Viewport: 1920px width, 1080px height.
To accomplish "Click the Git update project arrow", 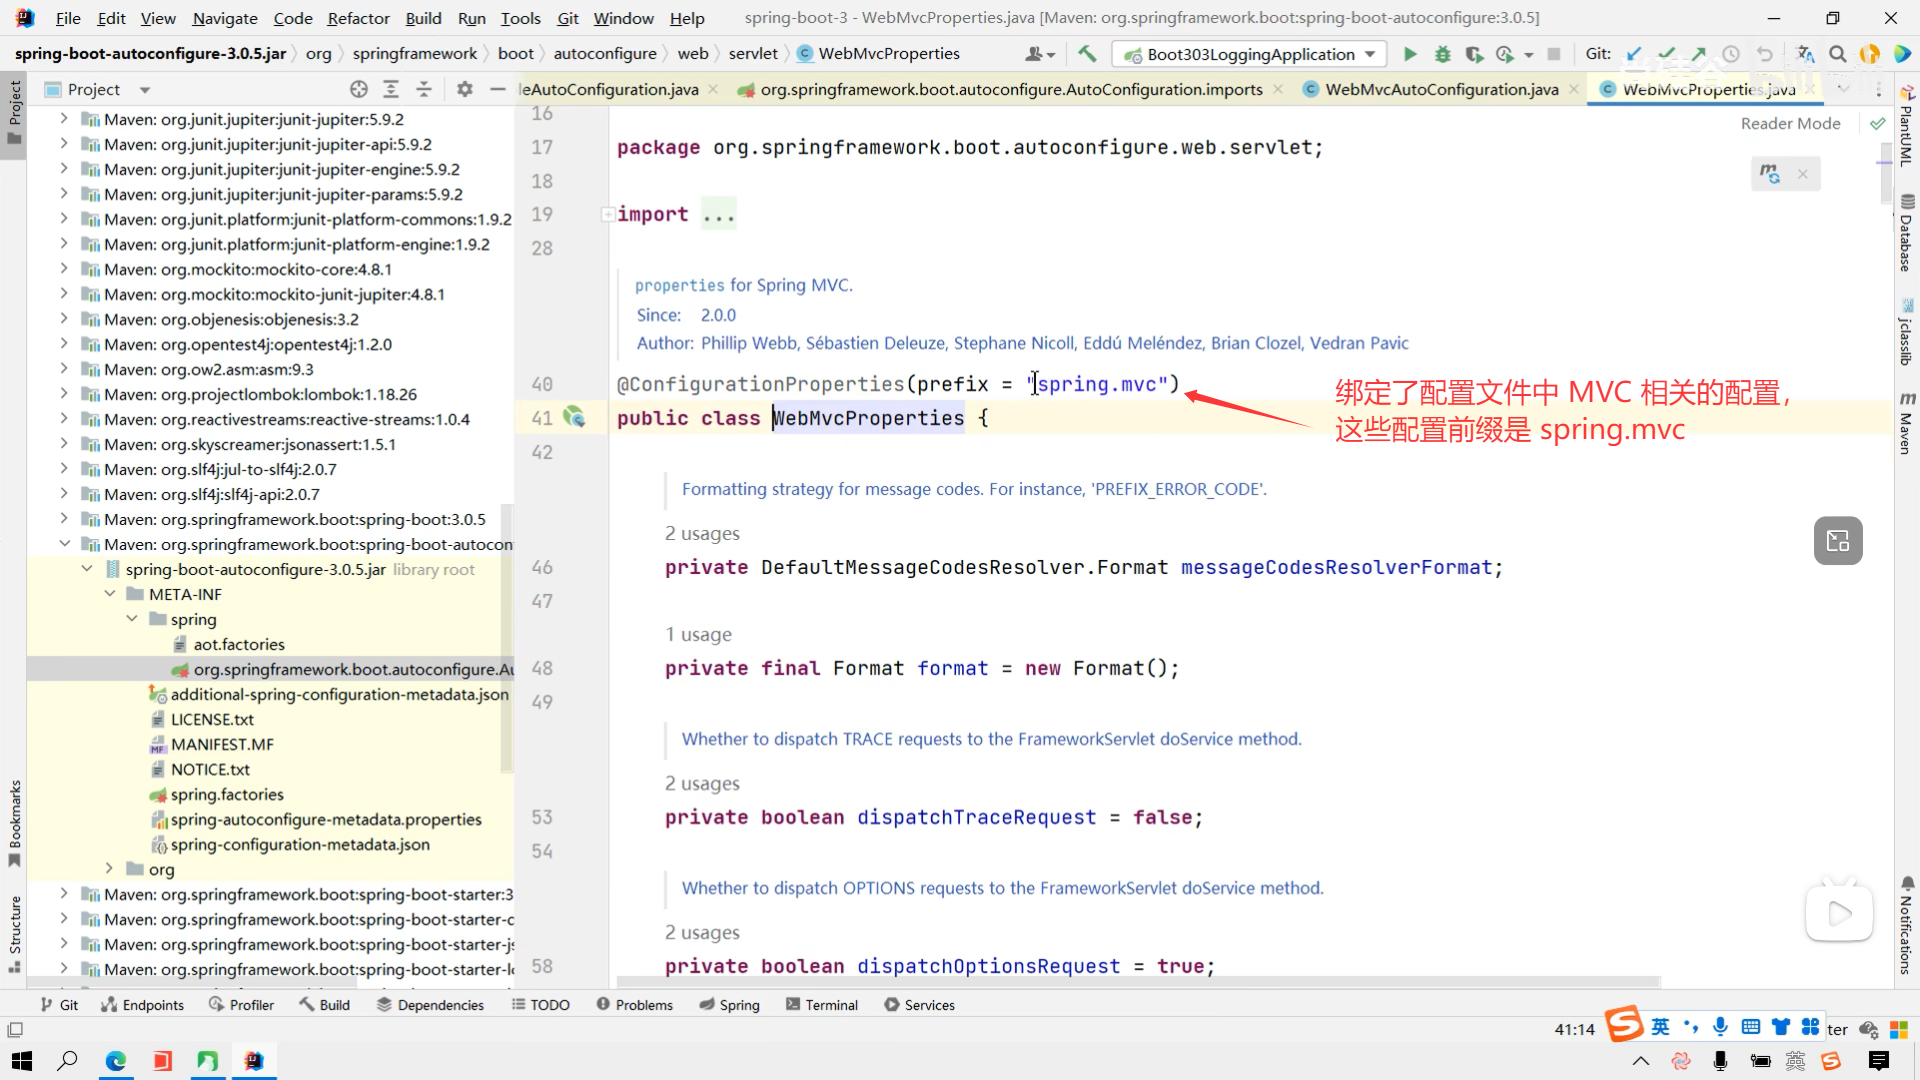I will 1634,54.
